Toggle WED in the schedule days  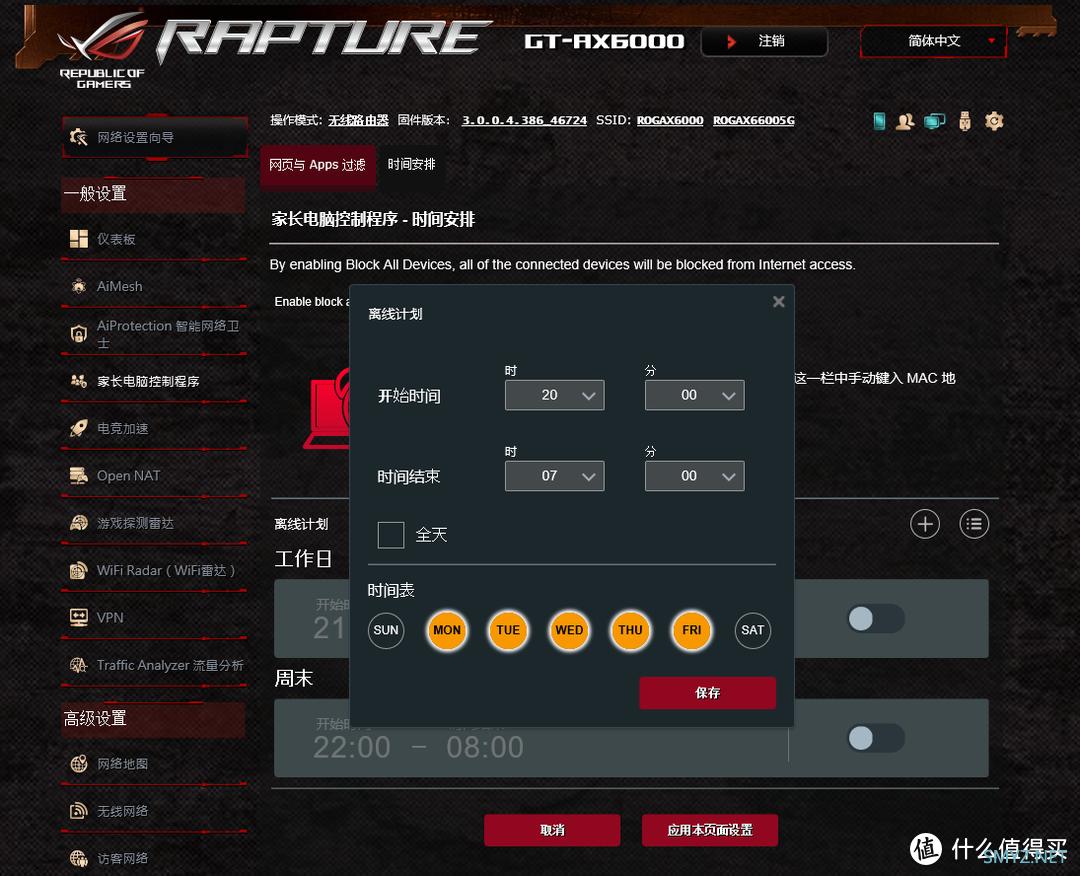click(x=569, y=630)
